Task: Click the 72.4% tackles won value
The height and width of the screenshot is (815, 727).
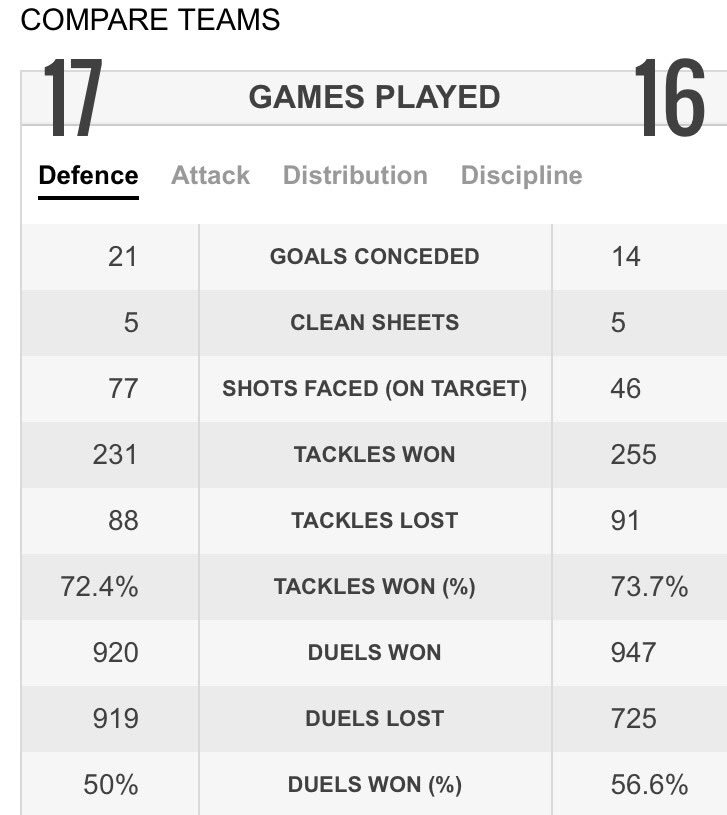Action: [99, 586]
